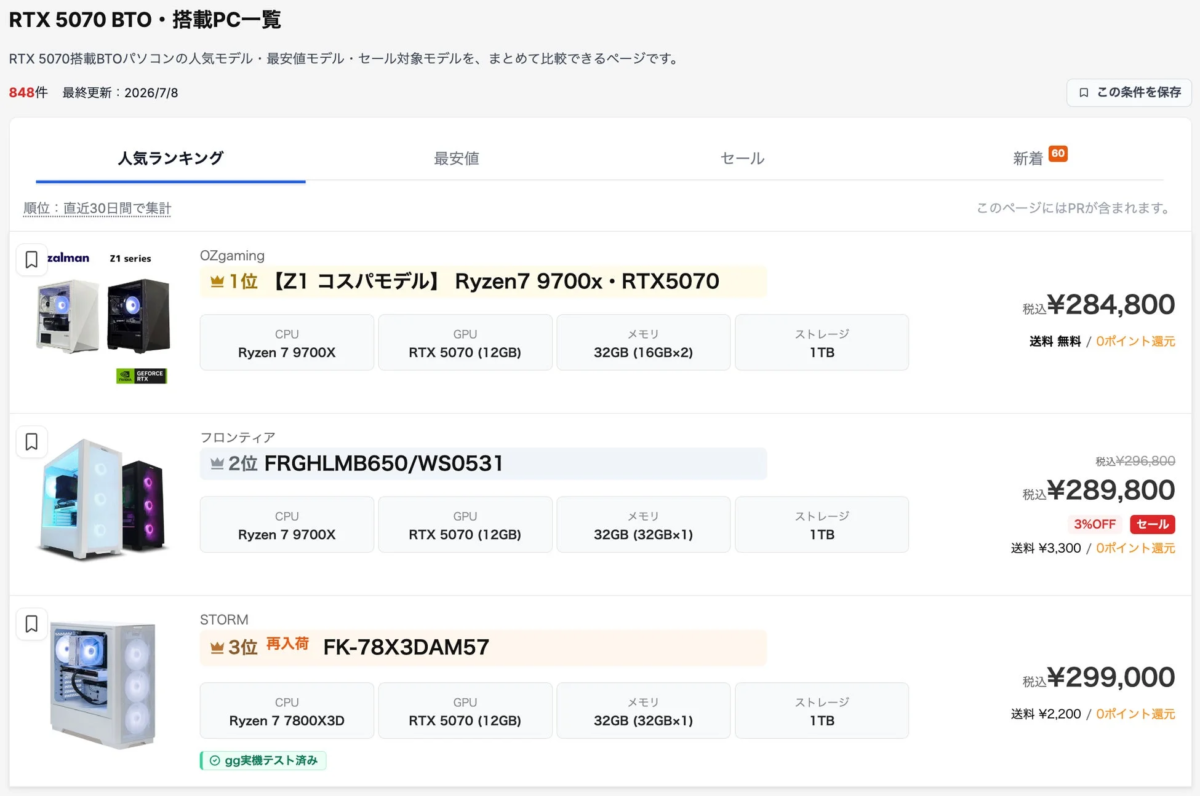Click 送料 ¥2,200 shipping text
Viewport: 1200px width, 796px height.
pyautogui.click(x=1046, y=714)
